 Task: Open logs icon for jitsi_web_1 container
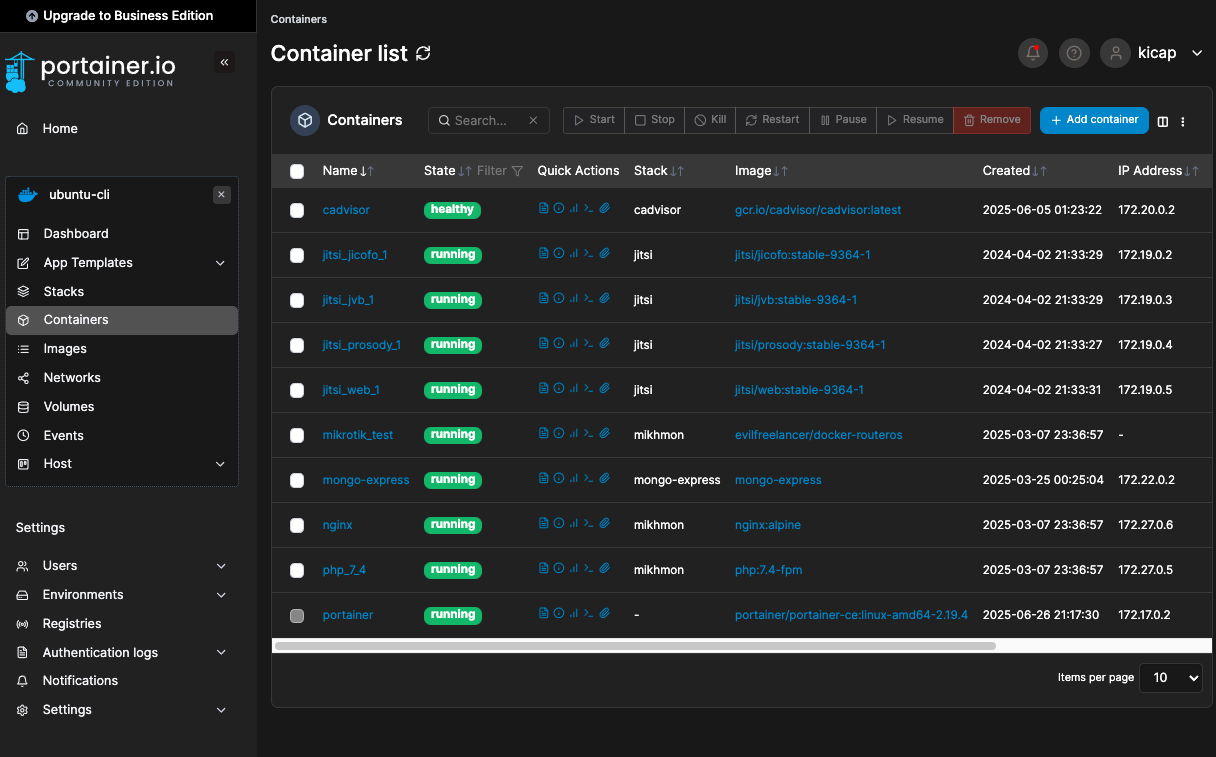543,389
